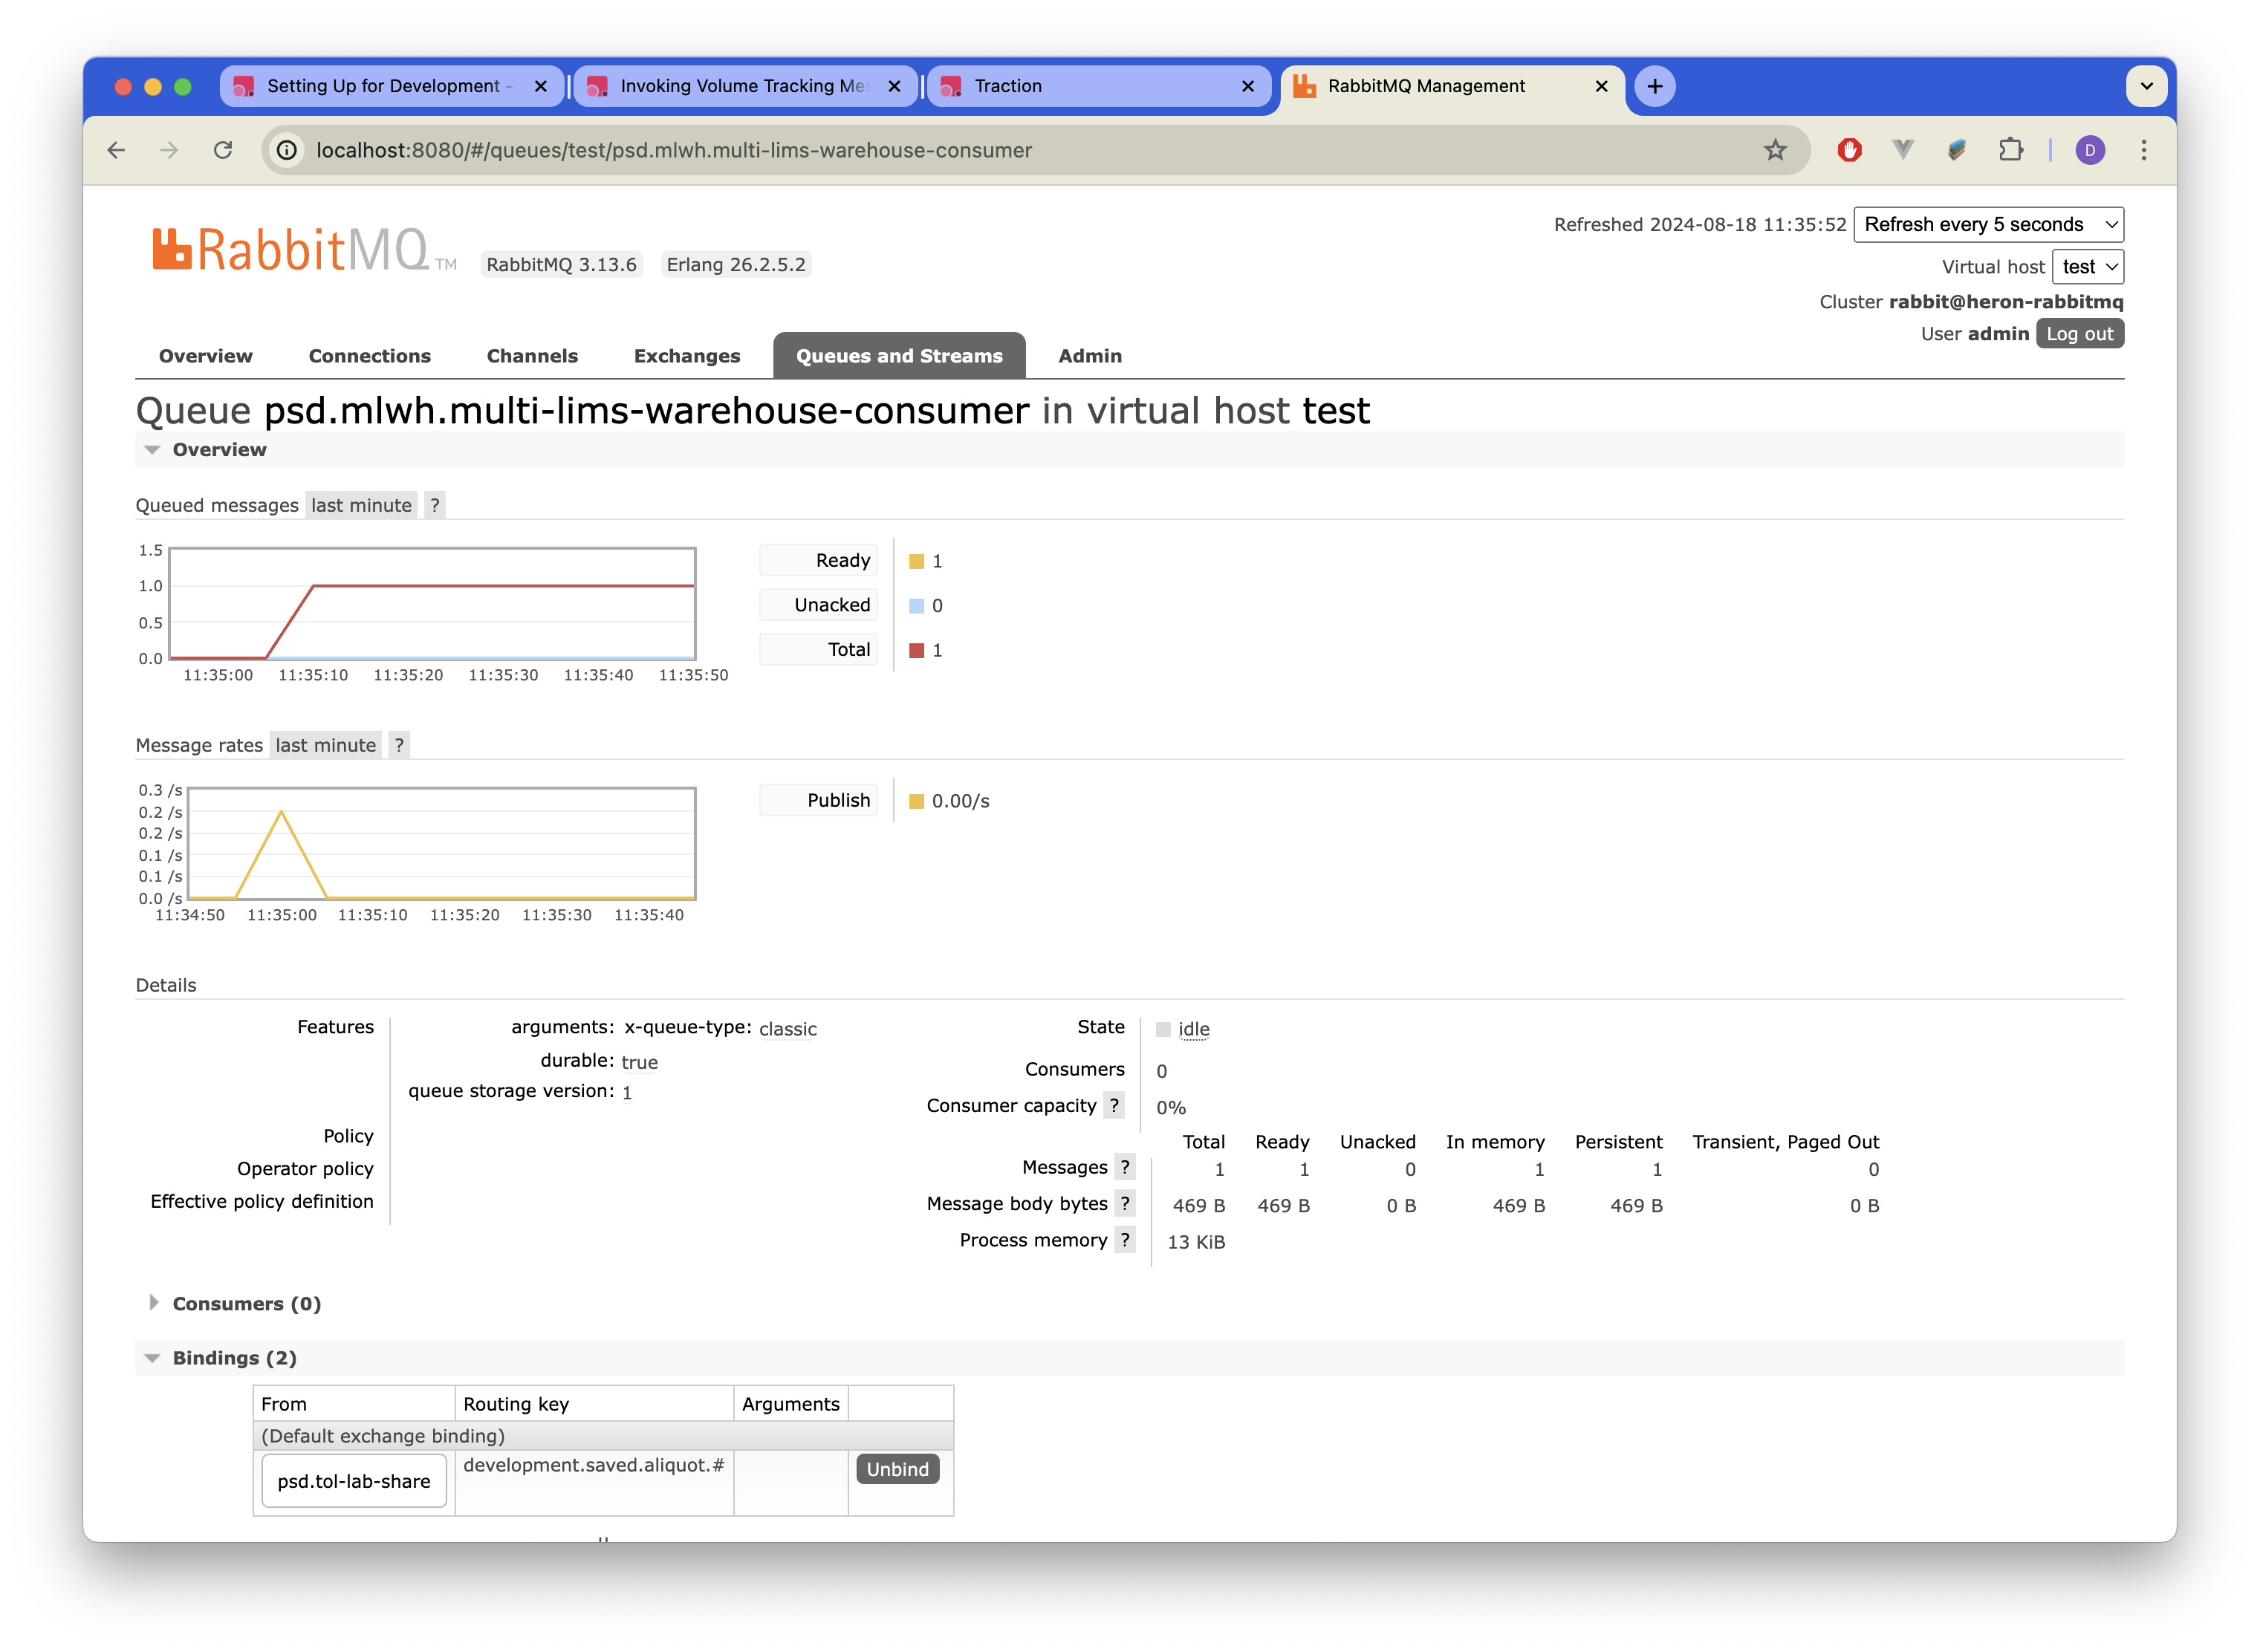2260x1652 pixels.
Task: Collapse the Overview section header
Action: click(x=219, y=449)
